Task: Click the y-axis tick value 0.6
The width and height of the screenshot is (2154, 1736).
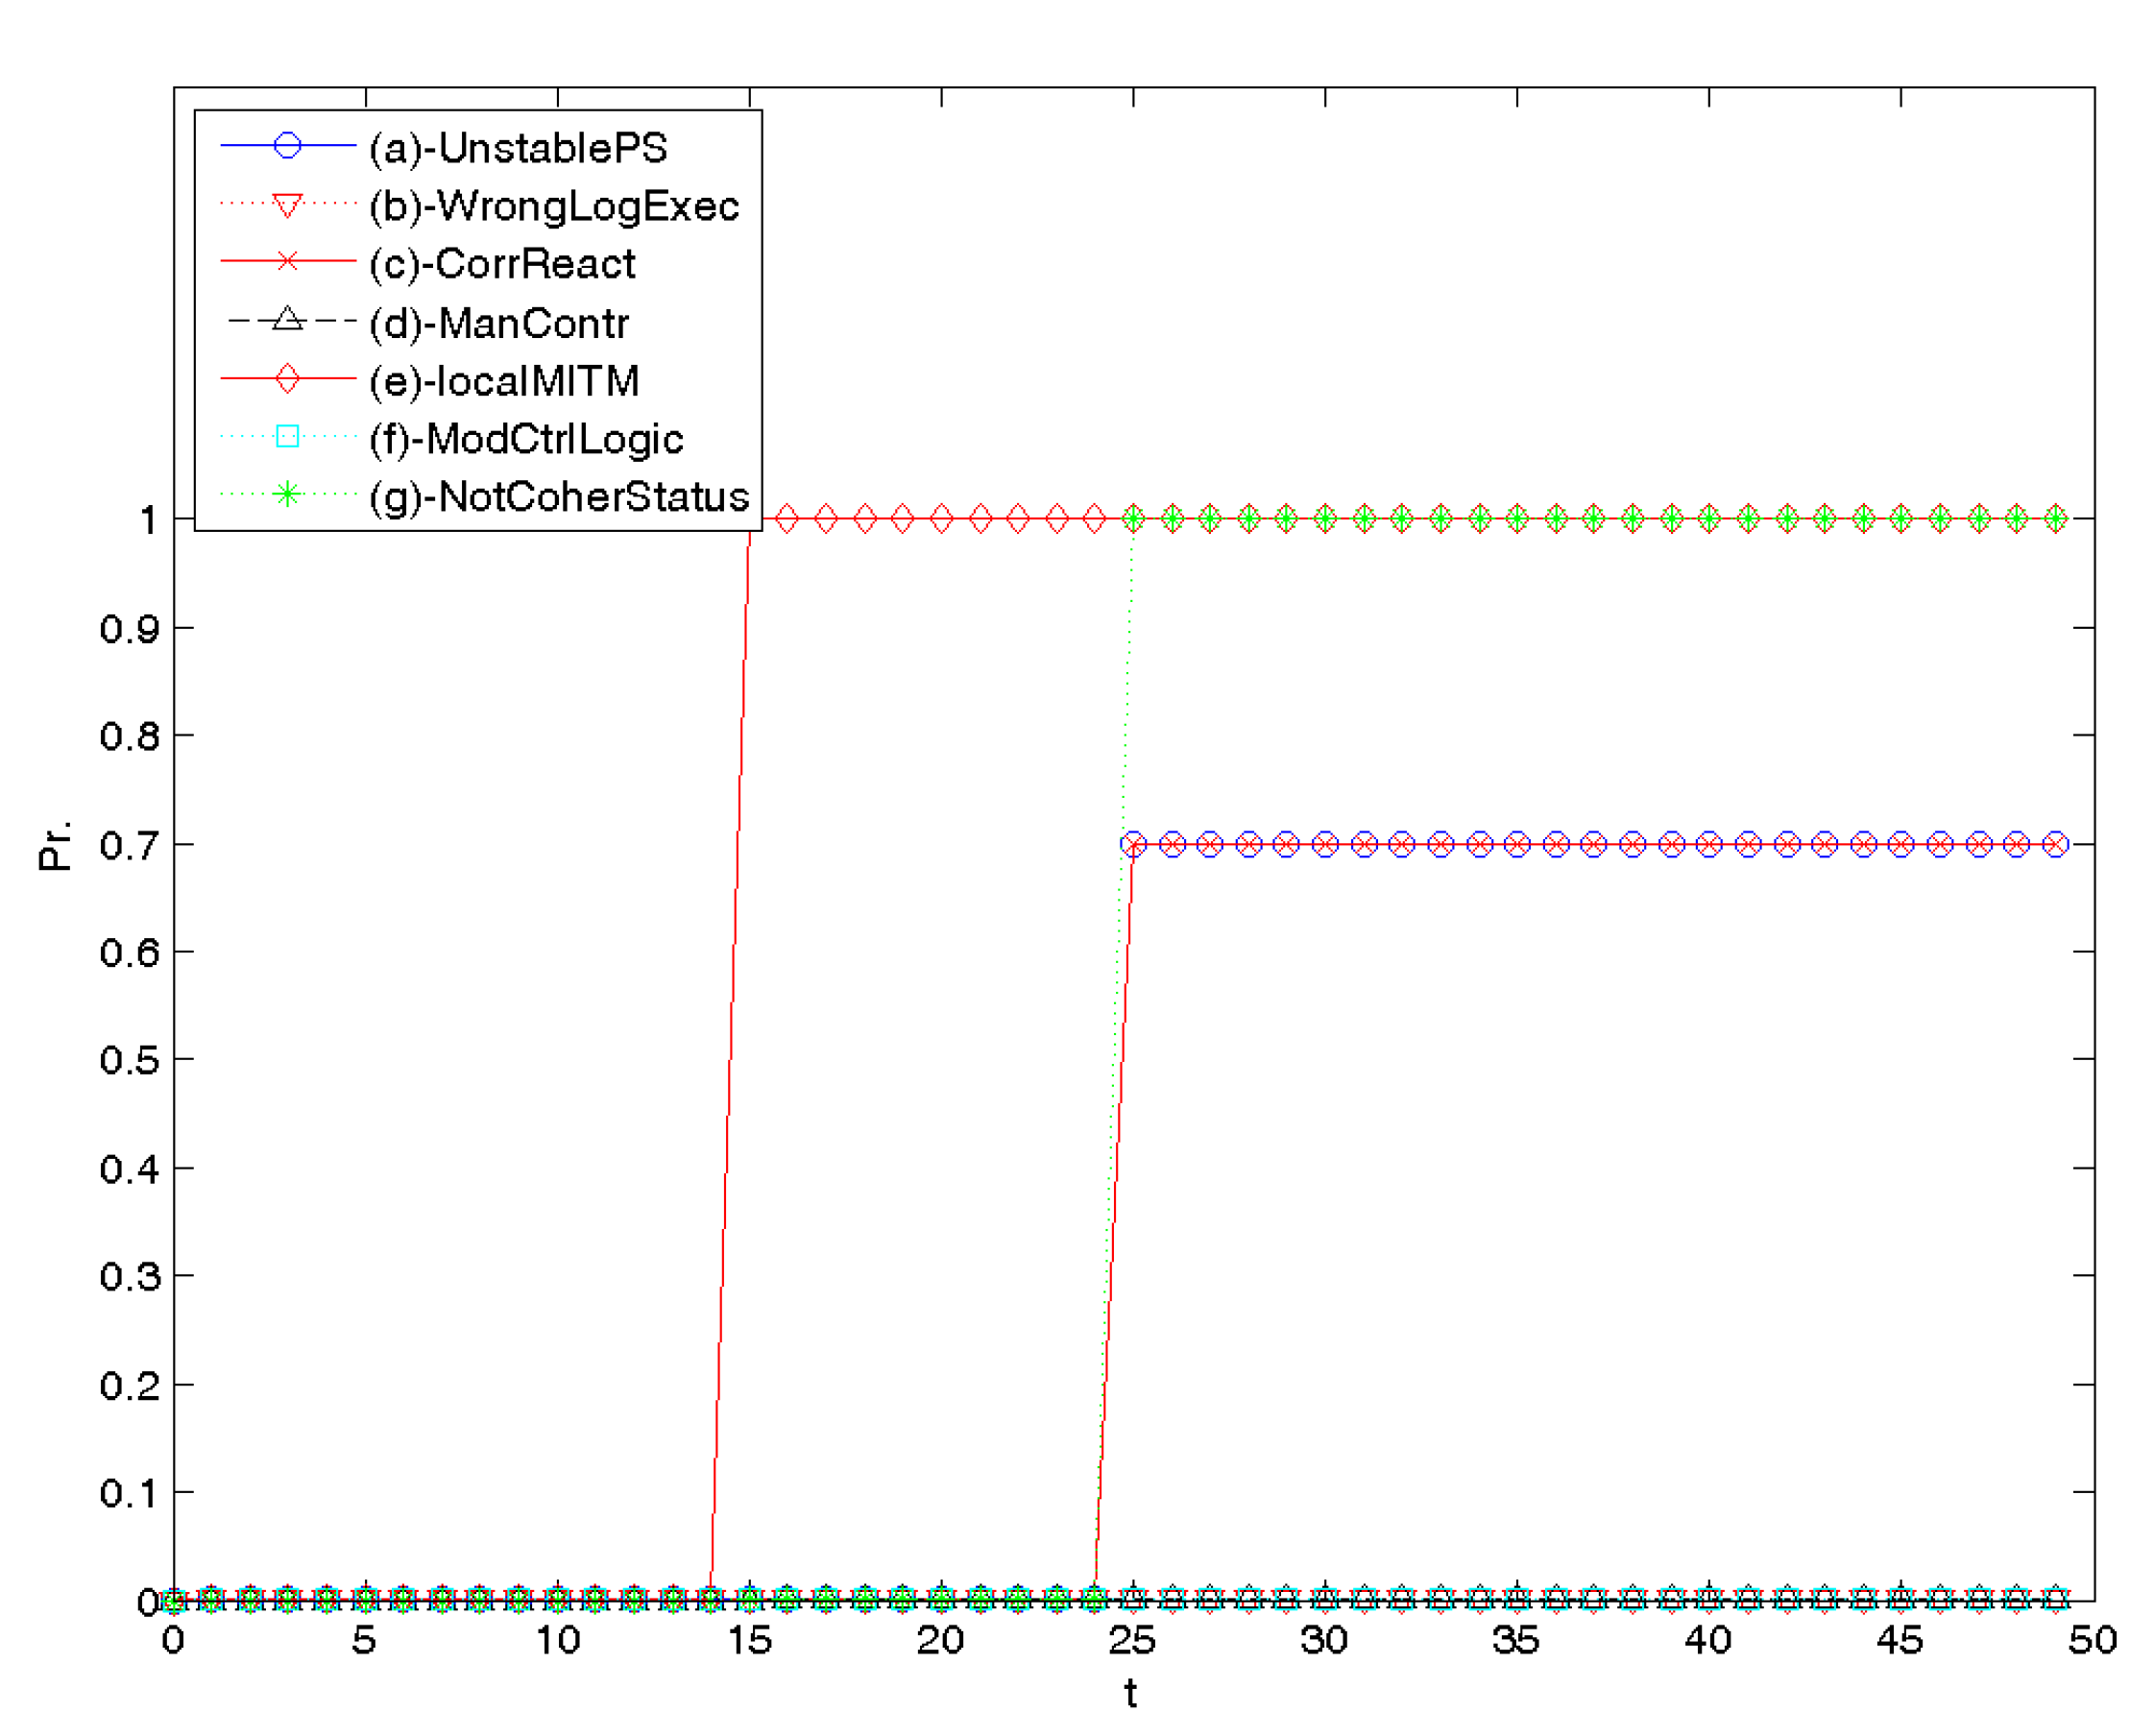Action: 130,953
